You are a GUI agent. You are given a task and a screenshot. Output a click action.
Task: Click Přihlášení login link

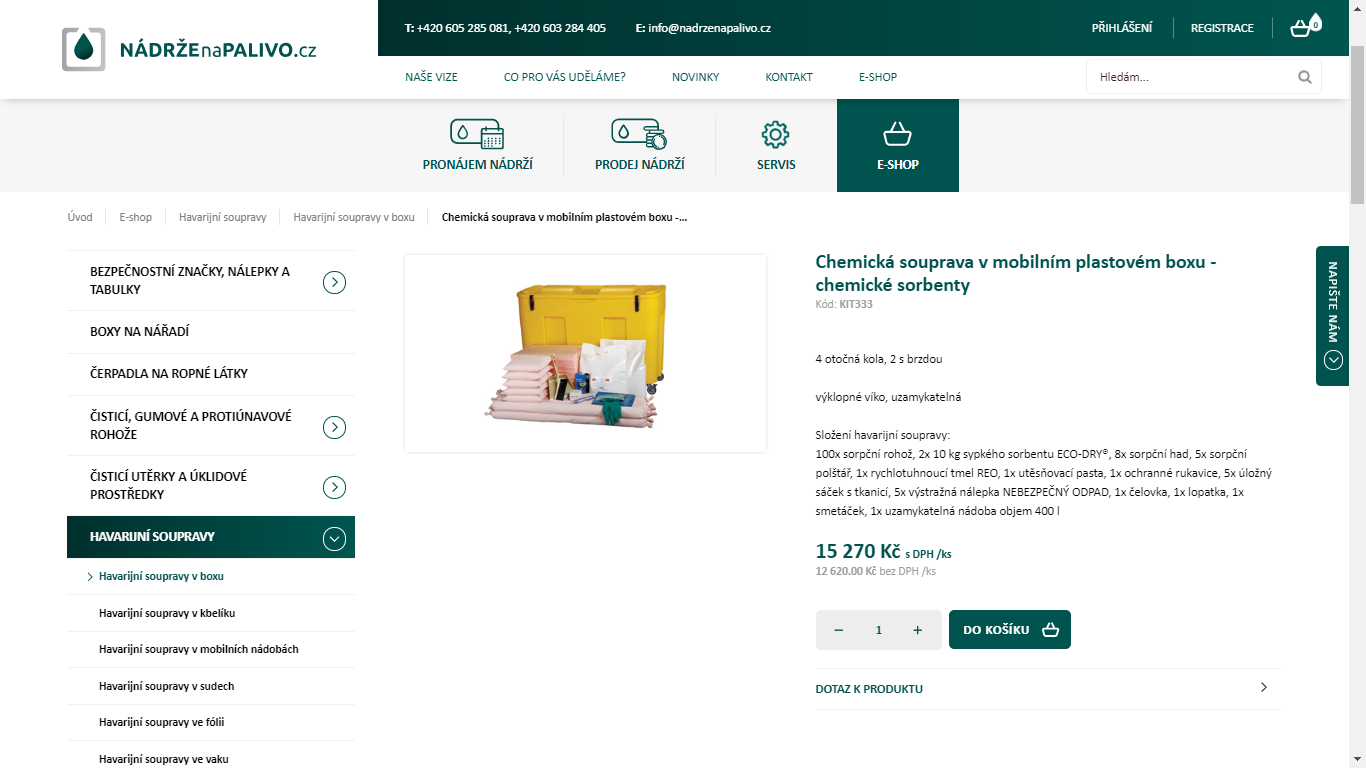[1122, 28]
